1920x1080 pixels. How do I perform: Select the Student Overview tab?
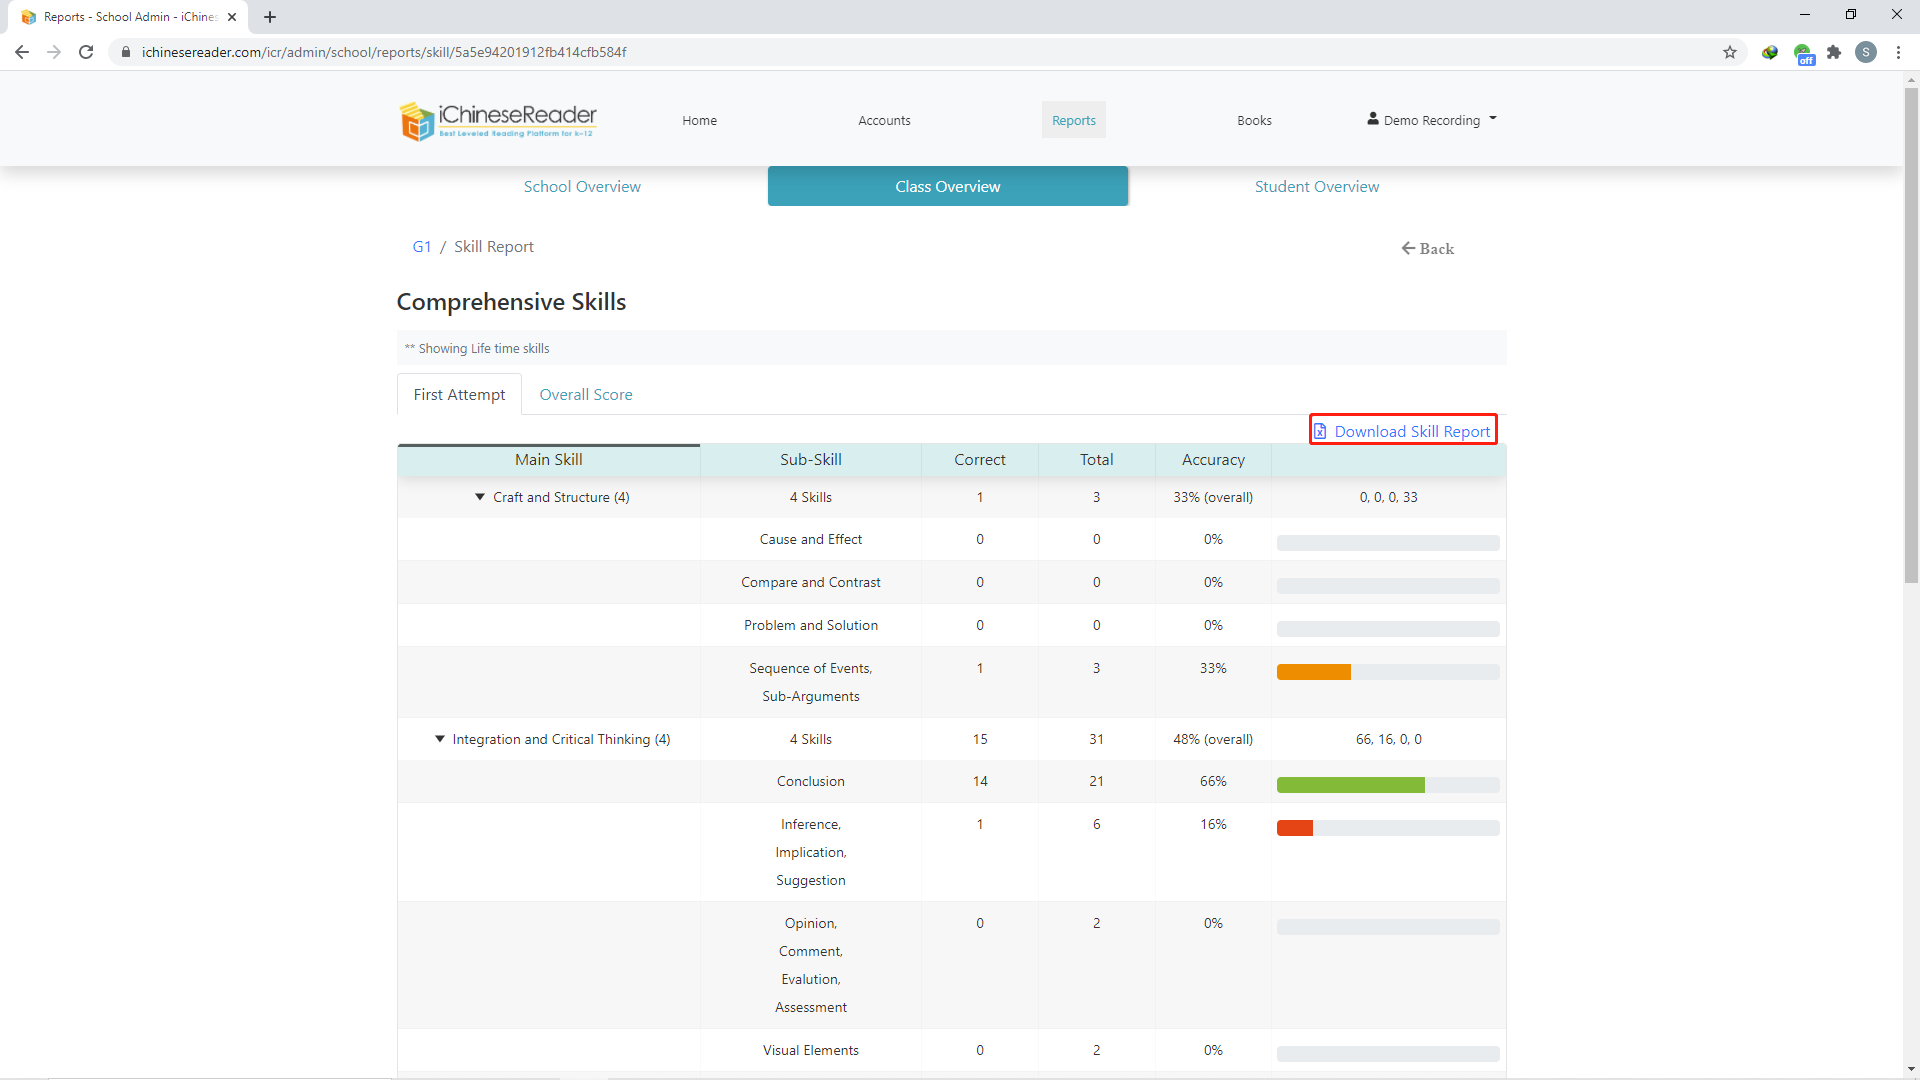point(1316,187)
